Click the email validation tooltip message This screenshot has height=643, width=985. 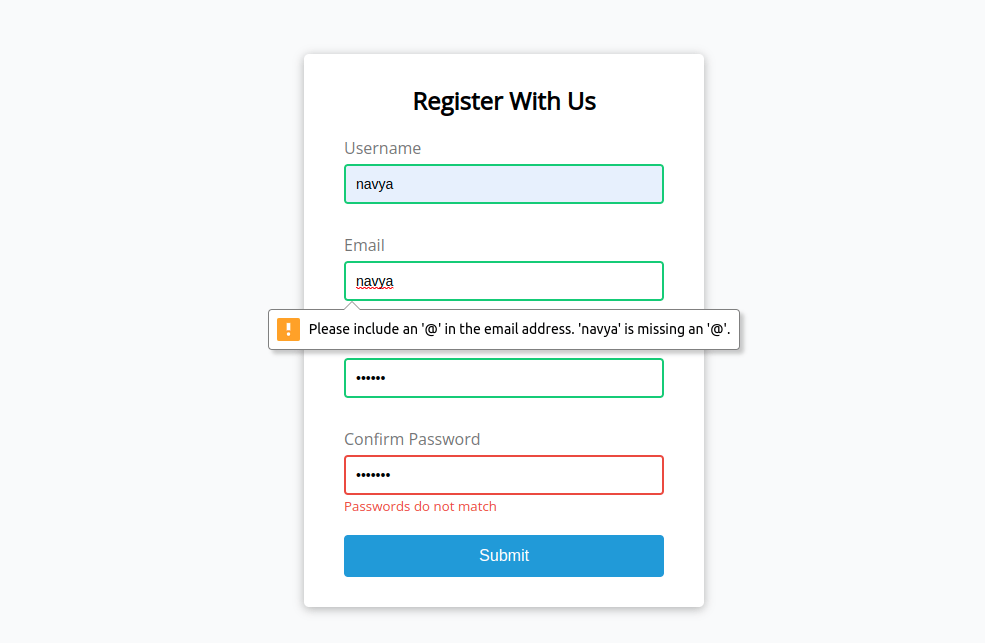click(x=518, y=328)
